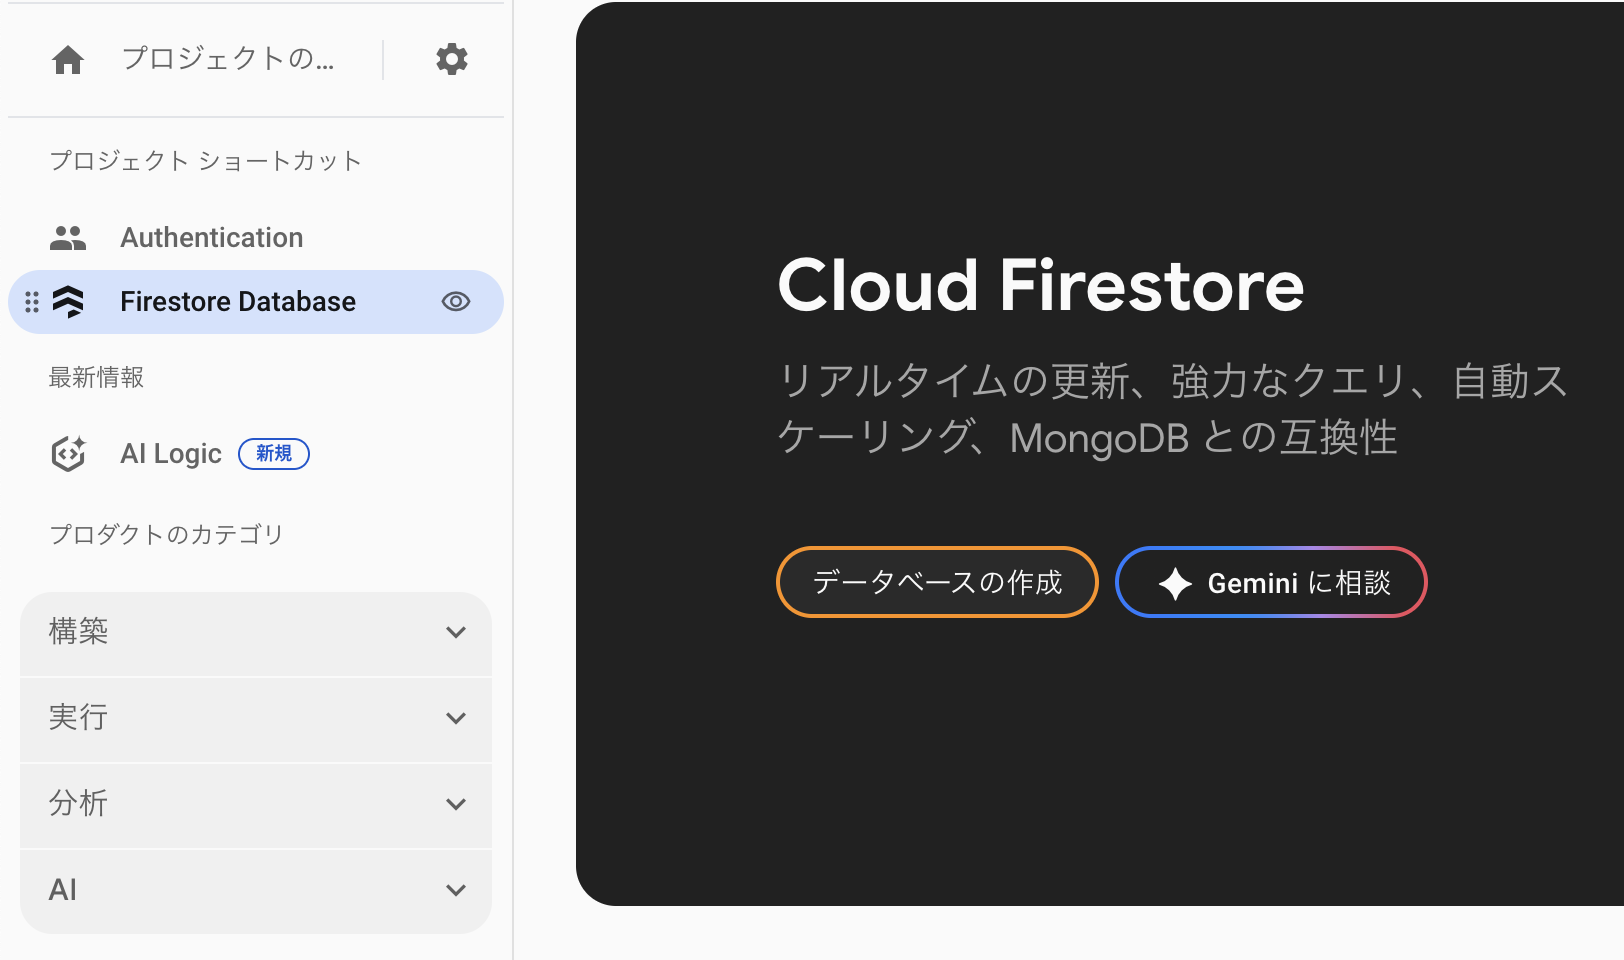Click the AI Logic sparkle icon
This screenshot has width=1624, height=960.
point(68,454)
